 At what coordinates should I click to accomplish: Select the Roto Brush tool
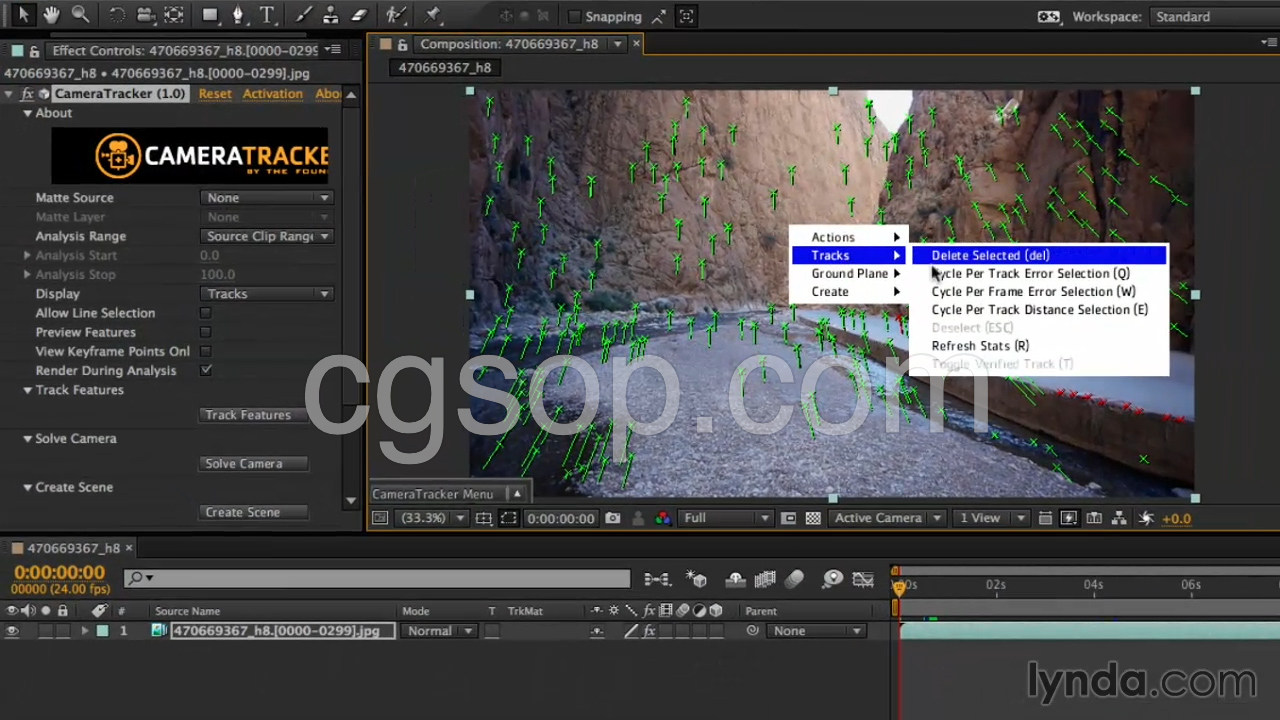click(397, 16)
